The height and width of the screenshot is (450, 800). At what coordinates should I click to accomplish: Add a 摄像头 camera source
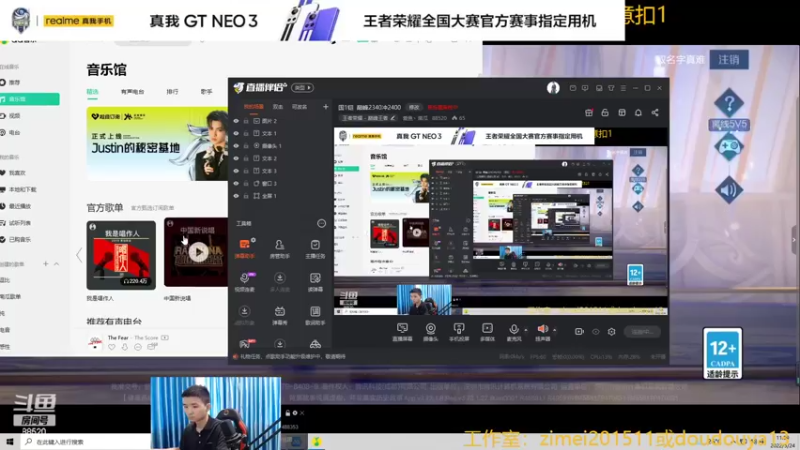pyautogui.click(x=431, y=332)
